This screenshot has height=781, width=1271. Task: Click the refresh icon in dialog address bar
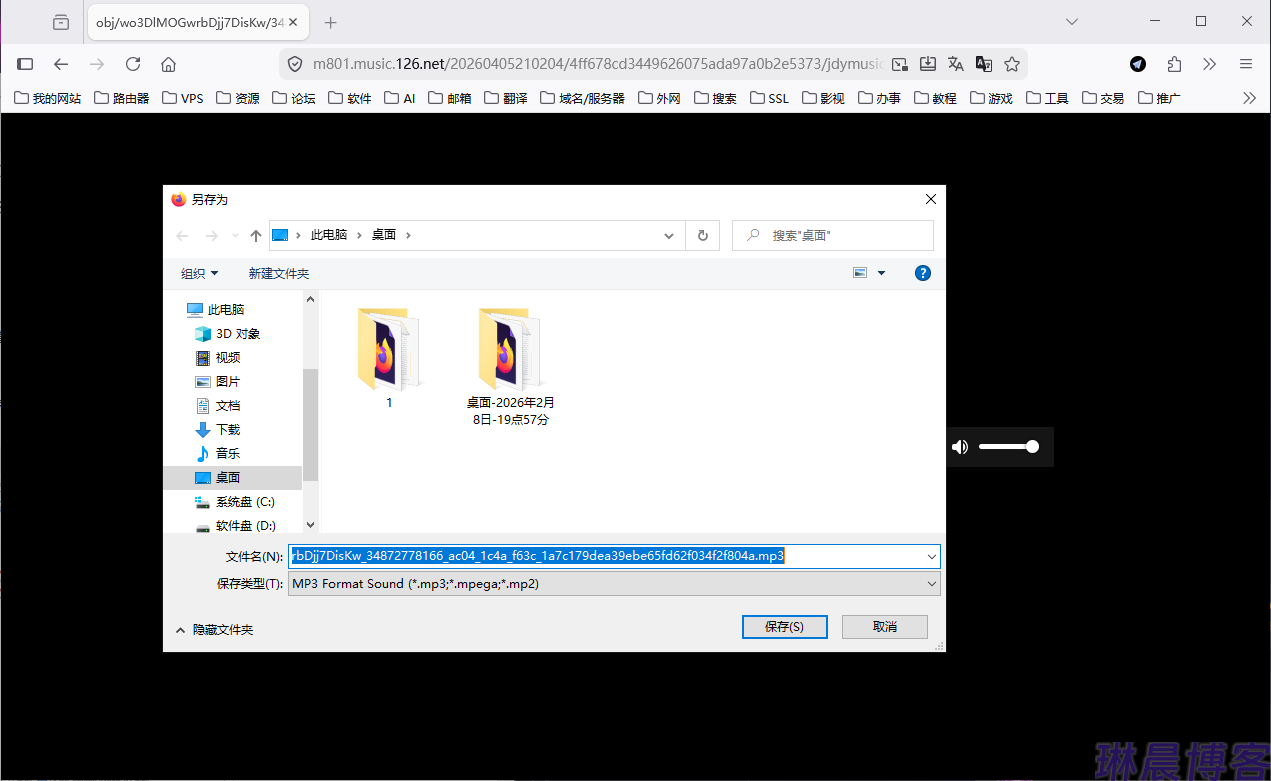pyautogui.click(x=703, y=235)
